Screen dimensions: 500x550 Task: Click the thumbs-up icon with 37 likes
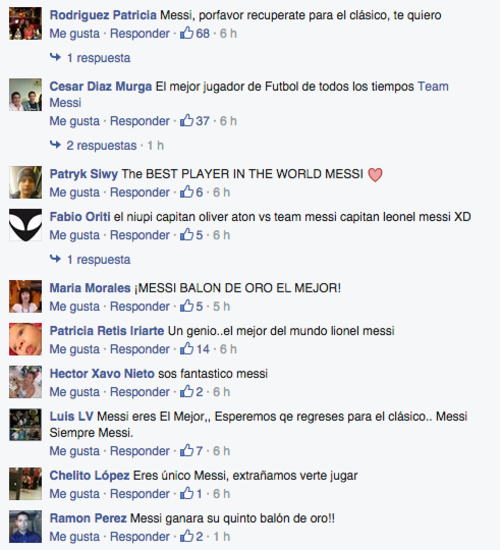(x=187, y=120)
